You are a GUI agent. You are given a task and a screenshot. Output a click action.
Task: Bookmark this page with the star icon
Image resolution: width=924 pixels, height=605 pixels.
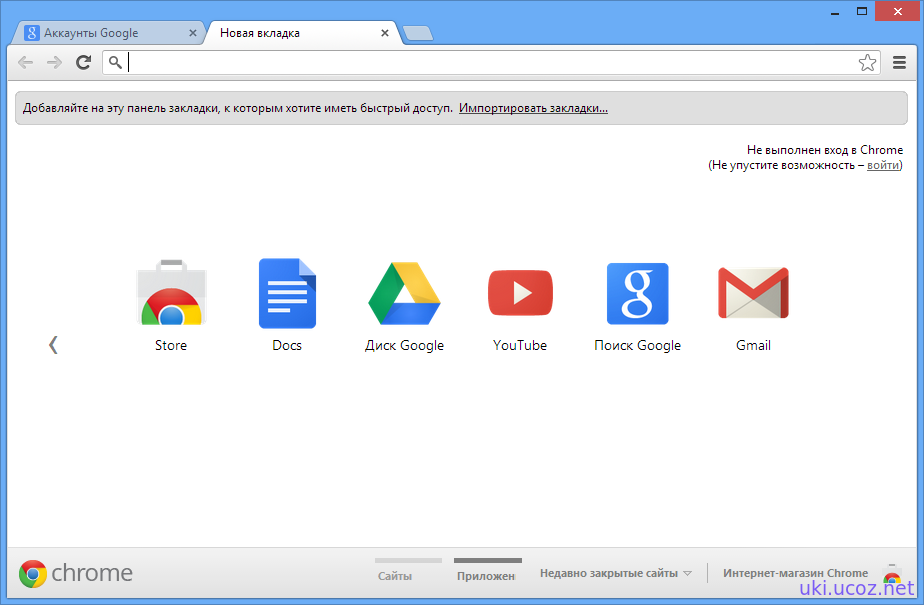(x=867, y=62)
